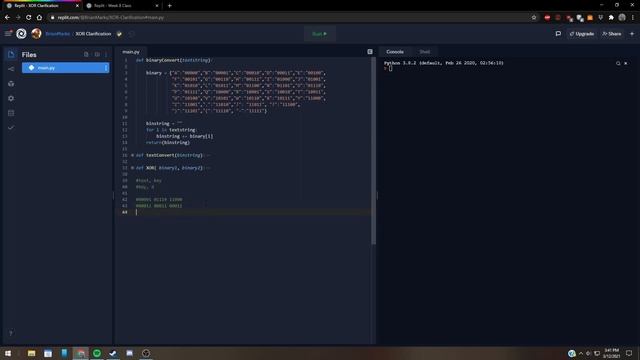This screenshot has width=640, height=360.
Task: Click the console prompt input
Action: [x=391, y=69]
